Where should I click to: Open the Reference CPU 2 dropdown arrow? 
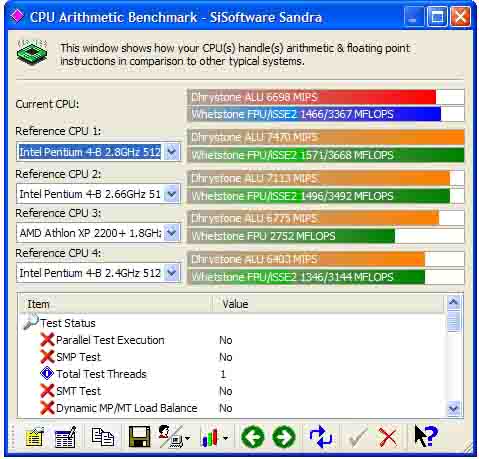171,194
